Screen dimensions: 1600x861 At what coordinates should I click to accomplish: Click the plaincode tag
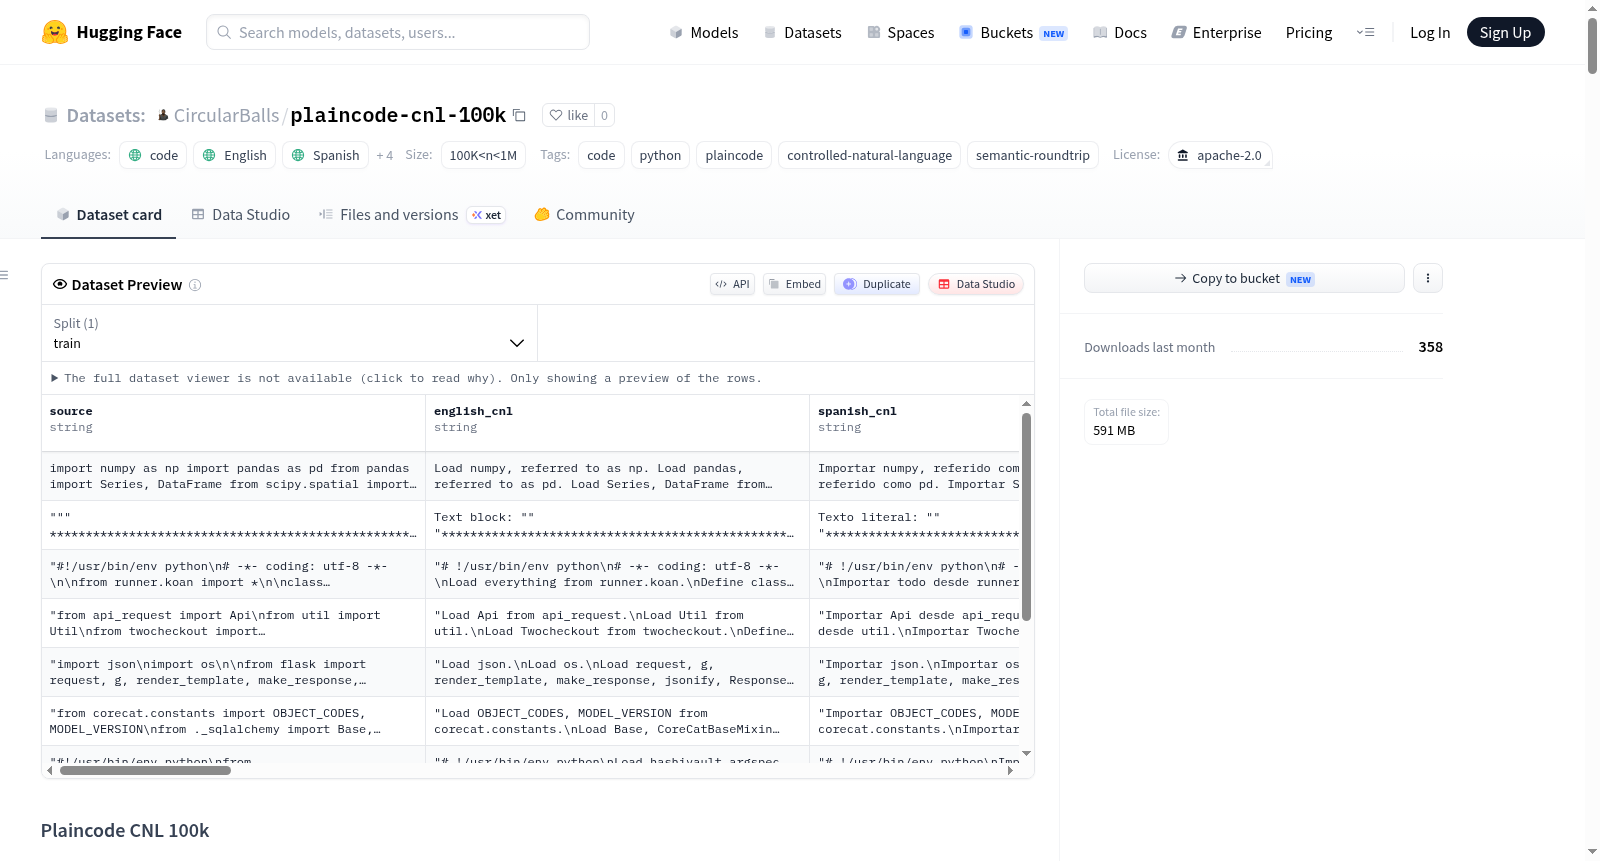point(734,155)
